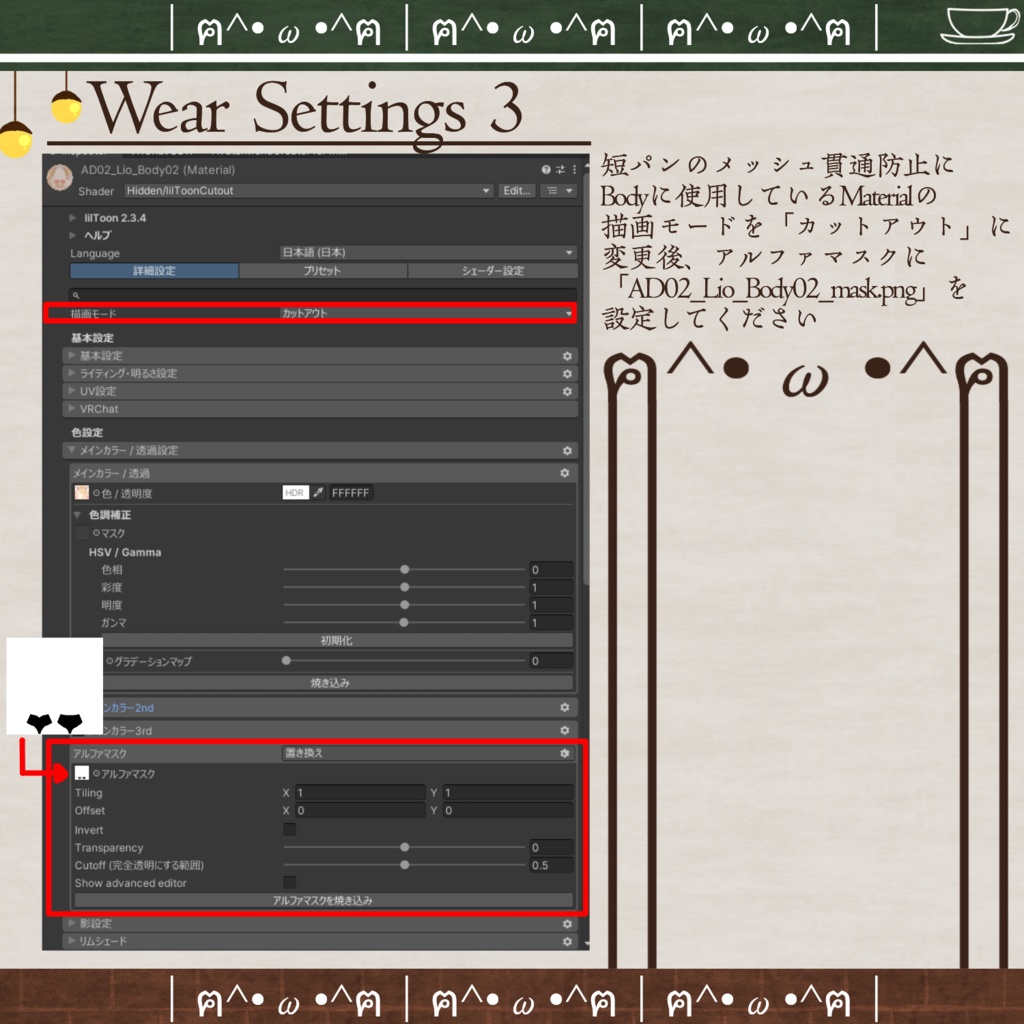The image size is (1024, 1024).
Task: Open the gear menu for UV設定 section
Action: tap(567, 391)
